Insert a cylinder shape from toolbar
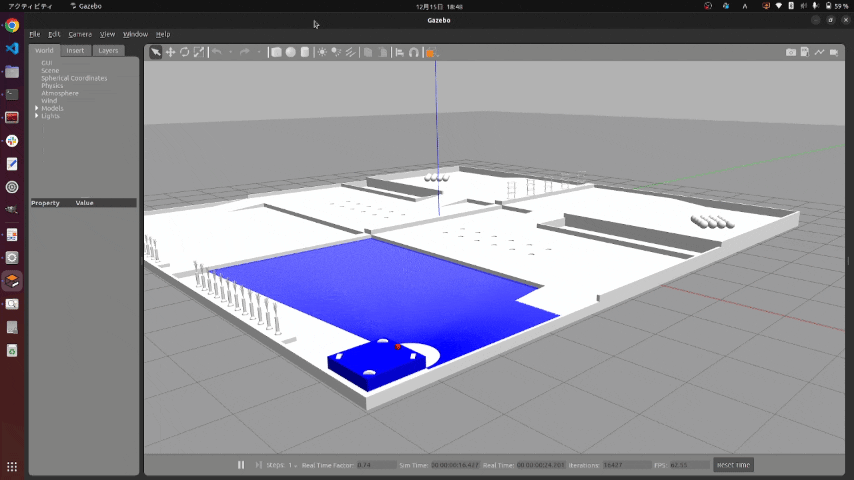Viewport: 854px width, 480px height. pyautogui.click(x=304, y=52)
